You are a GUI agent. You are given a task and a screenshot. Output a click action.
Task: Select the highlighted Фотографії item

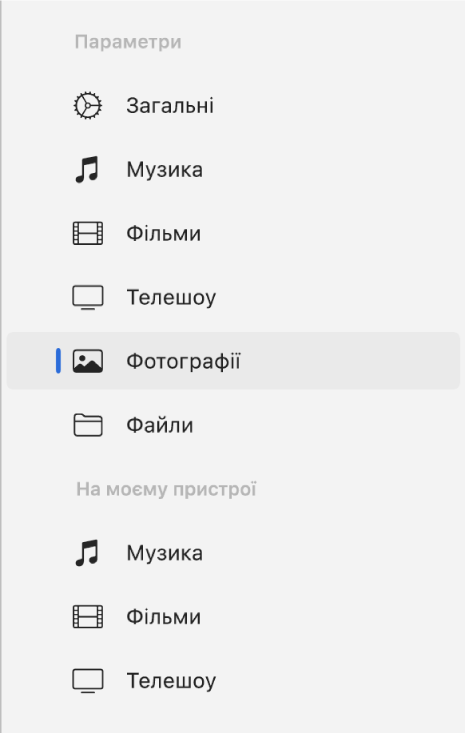233,361
